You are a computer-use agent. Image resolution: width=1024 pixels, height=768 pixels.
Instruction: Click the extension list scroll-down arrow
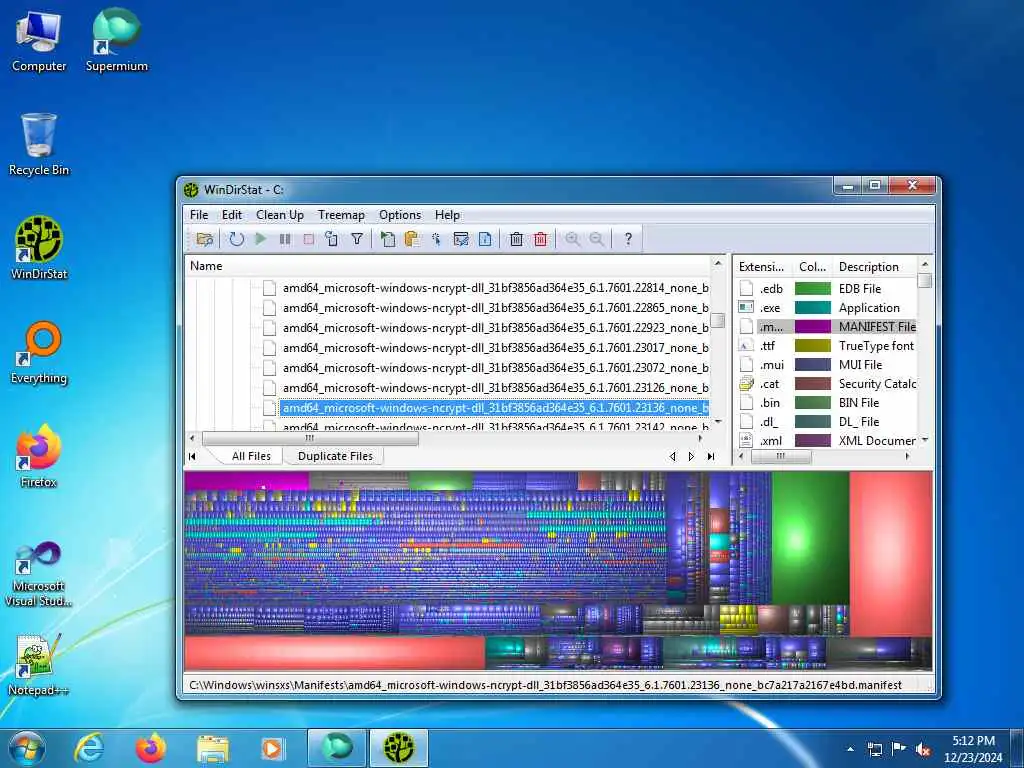[x=925, y=440]
